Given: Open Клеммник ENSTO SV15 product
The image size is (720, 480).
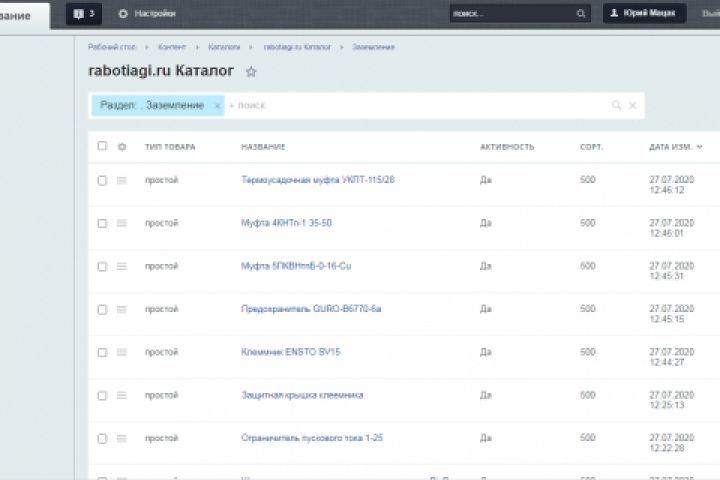Looking at the screenshot, I should tap(291, 352).
